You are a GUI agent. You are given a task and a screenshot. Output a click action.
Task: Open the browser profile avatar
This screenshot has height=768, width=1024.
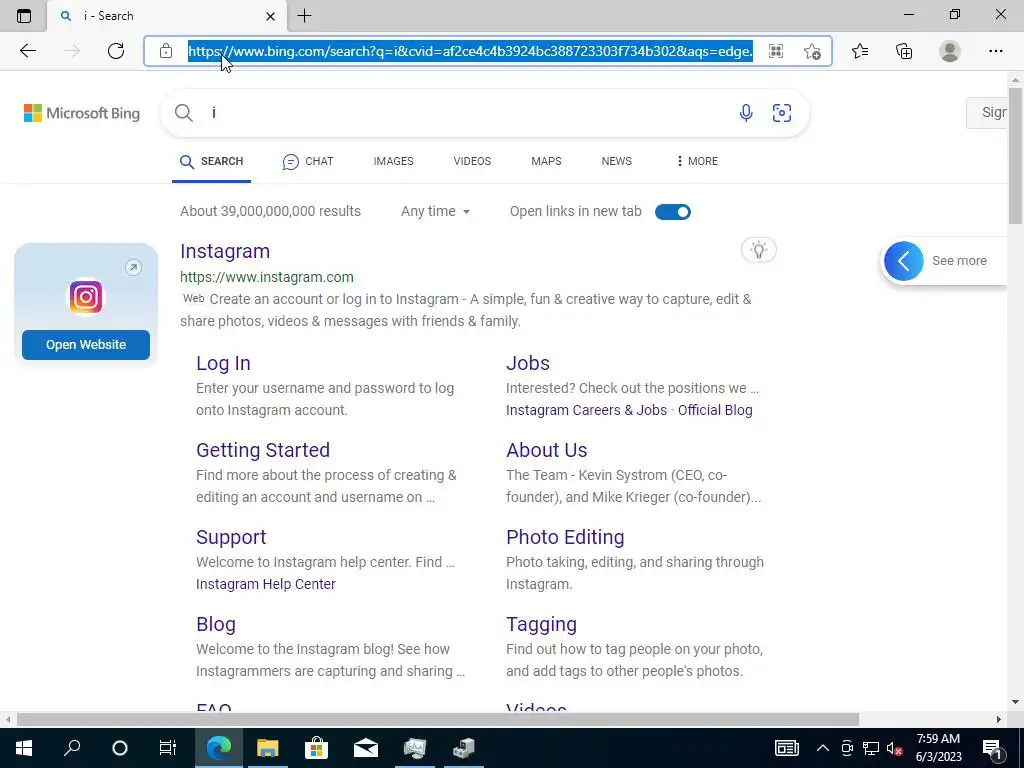pos(950,51)
